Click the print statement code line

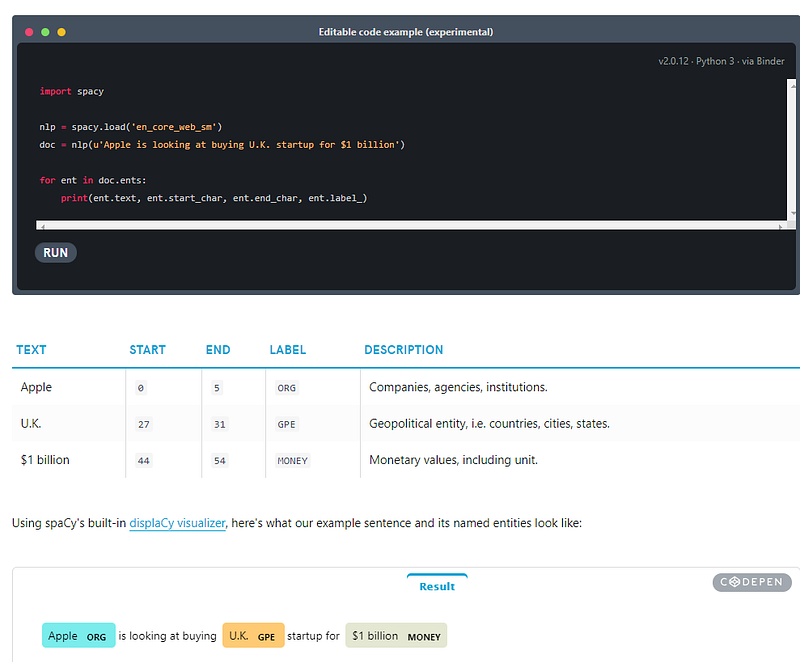pos(213,198)
